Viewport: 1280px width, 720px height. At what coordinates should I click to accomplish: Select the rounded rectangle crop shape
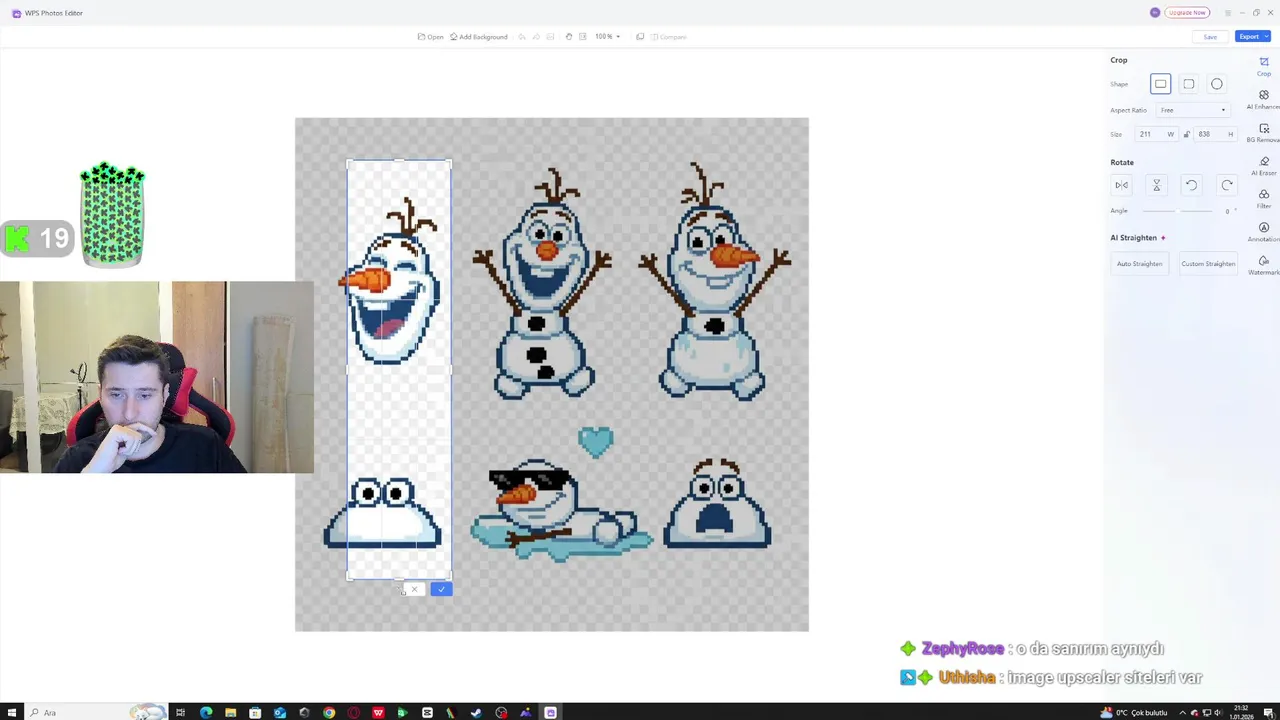(x=1189, y=84)
